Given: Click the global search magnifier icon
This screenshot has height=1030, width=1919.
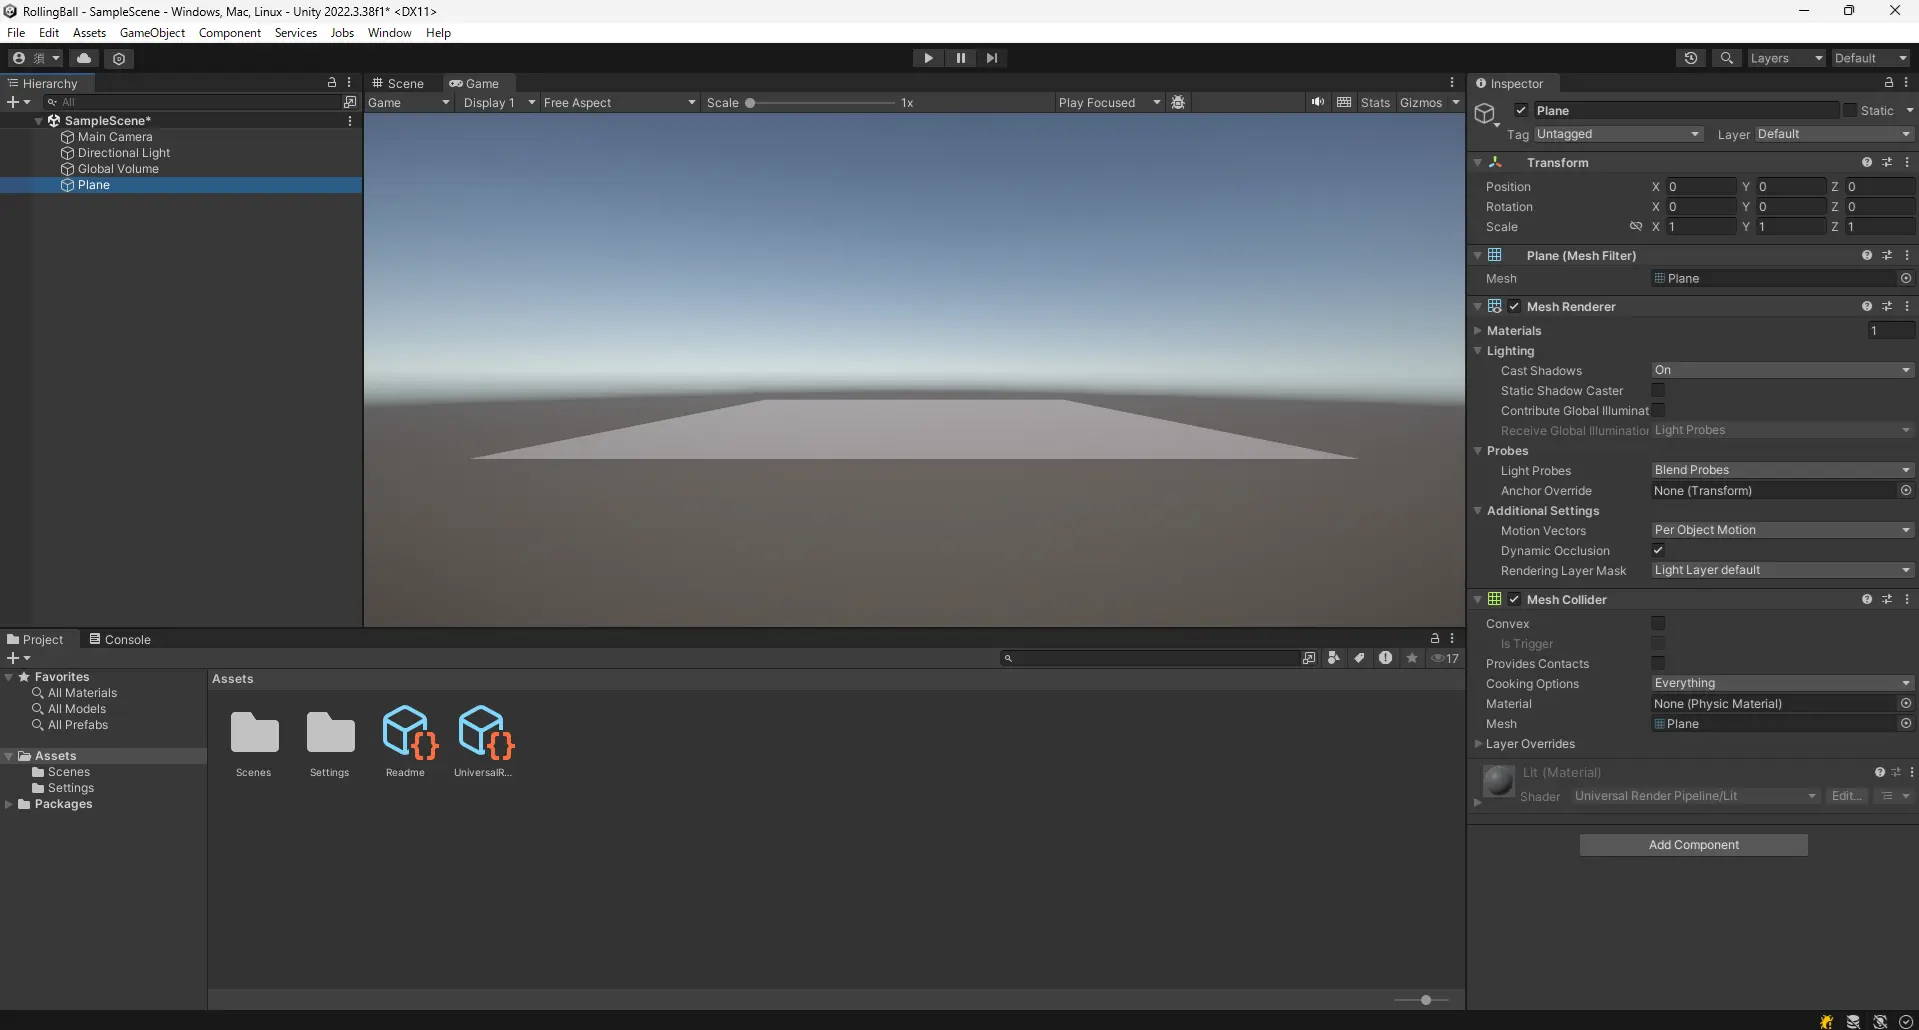Looking at the screenshot, I should (1726, 58).
